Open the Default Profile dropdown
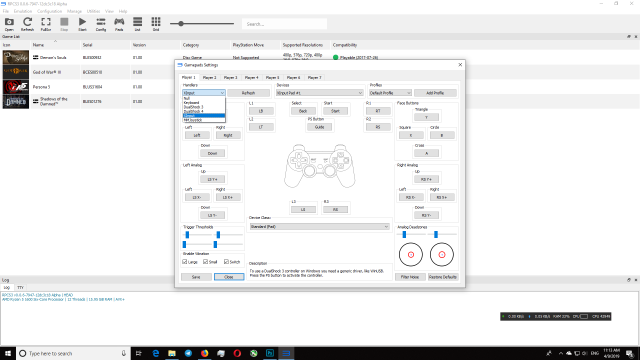This screenshot has height=360, width=640. [390, 93]
